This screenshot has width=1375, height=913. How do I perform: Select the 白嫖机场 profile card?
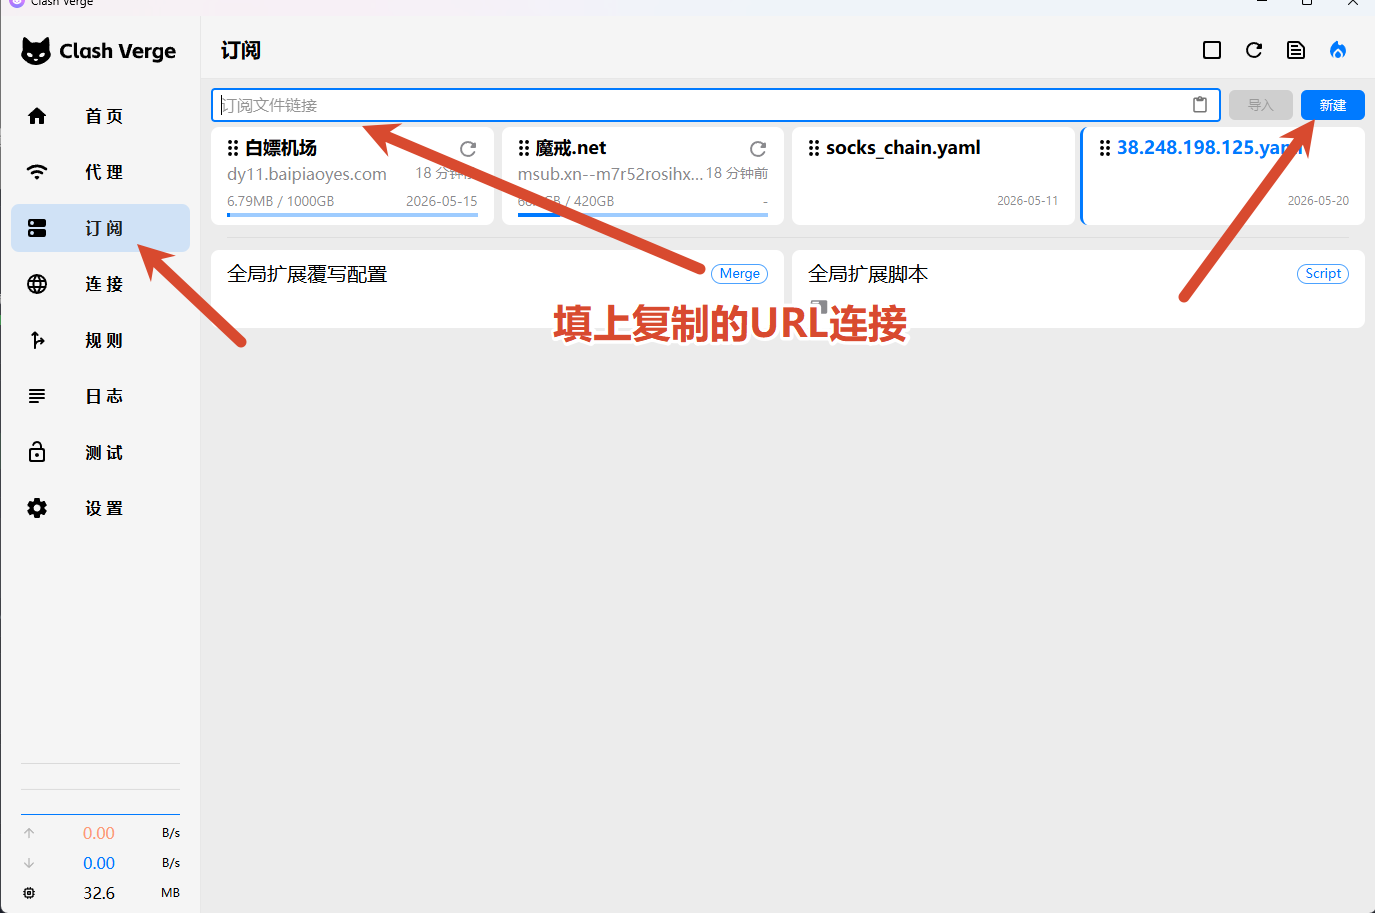(352, 176)
